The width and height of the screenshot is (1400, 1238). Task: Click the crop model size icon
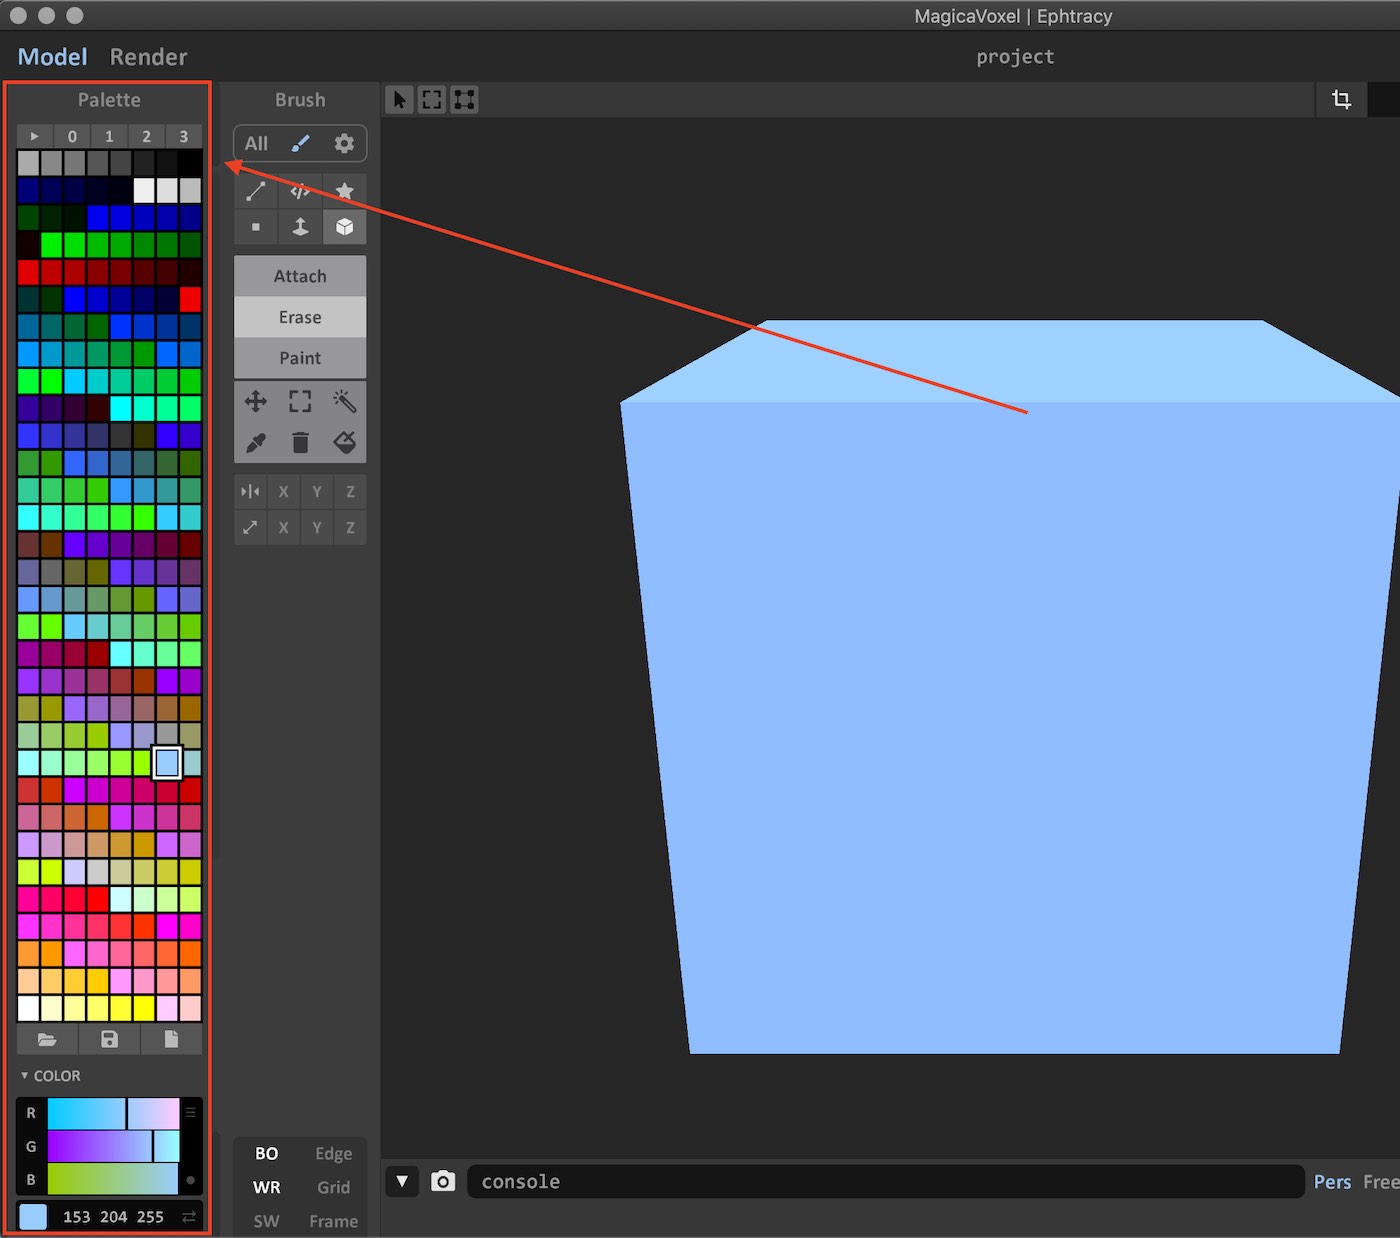1341,99
